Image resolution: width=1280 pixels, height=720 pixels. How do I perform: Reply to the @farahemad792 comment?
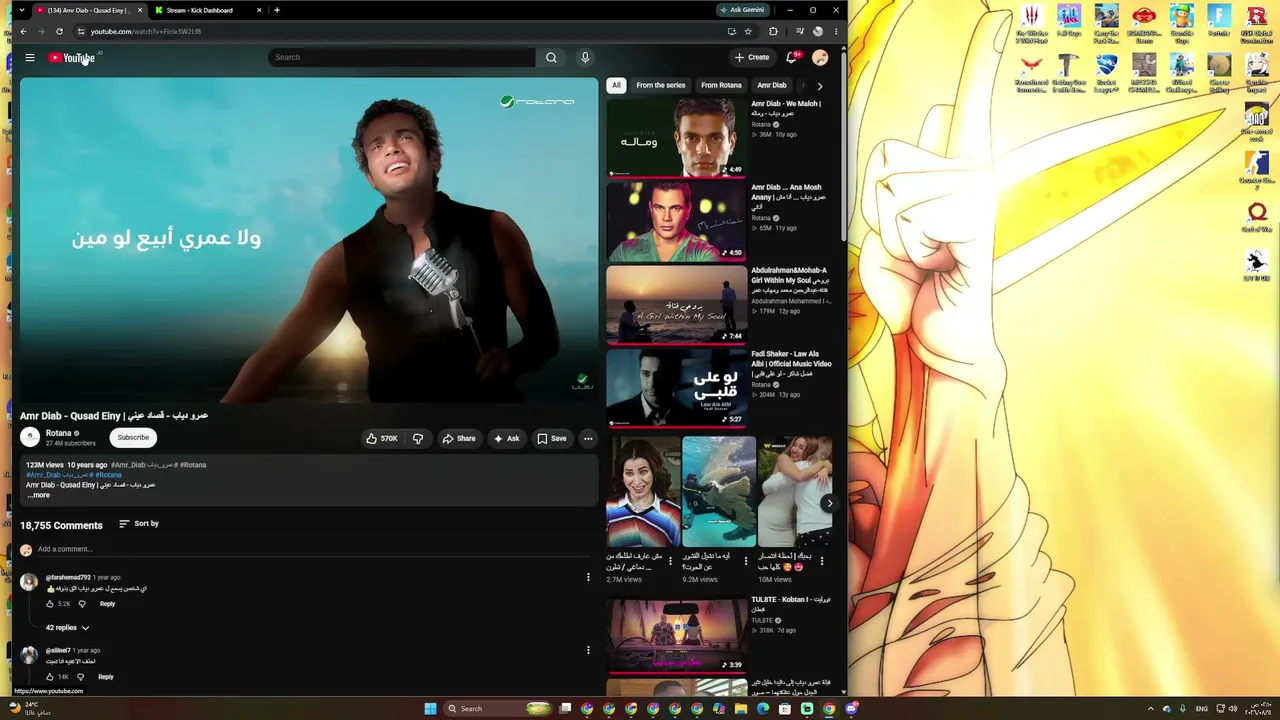107,604
